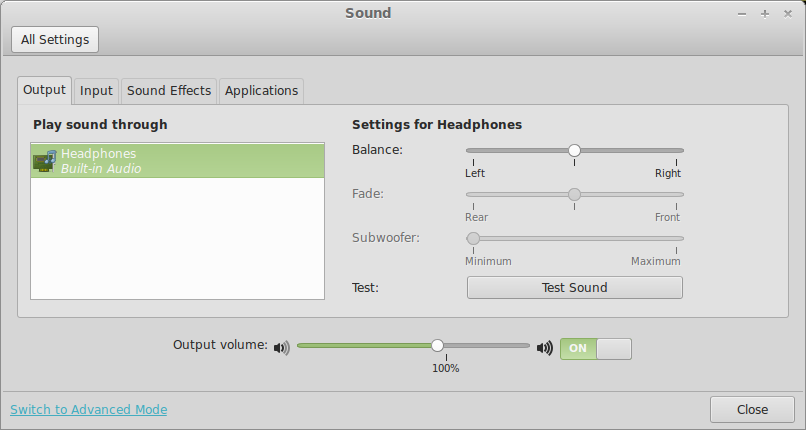
Task: Toggle the output volume ON switch
Action: (x=596, y=348)
